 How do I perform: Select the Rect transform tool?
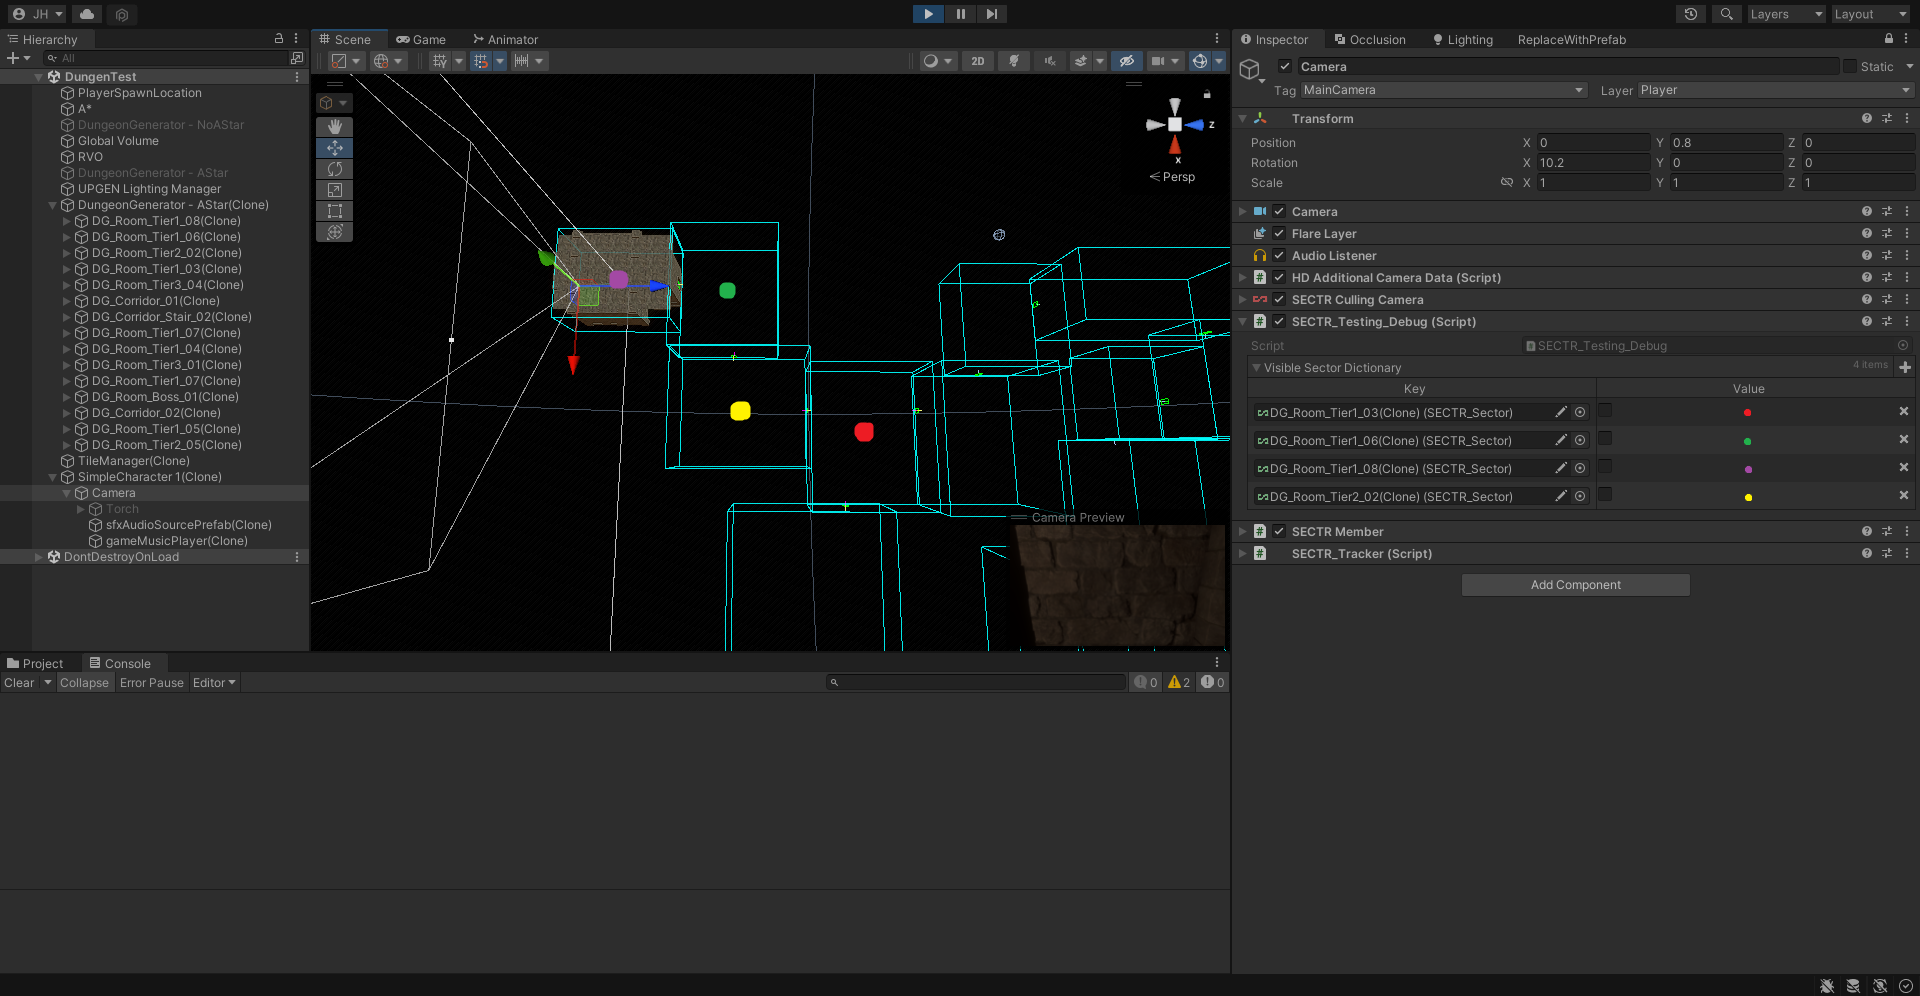coord(335,211)
